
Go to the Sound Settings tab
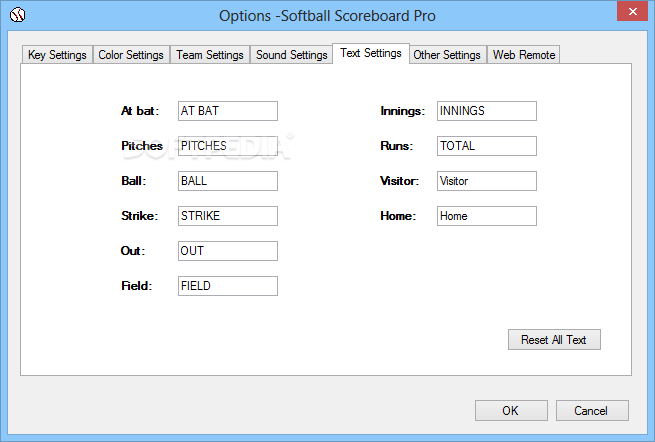(292, 55)
